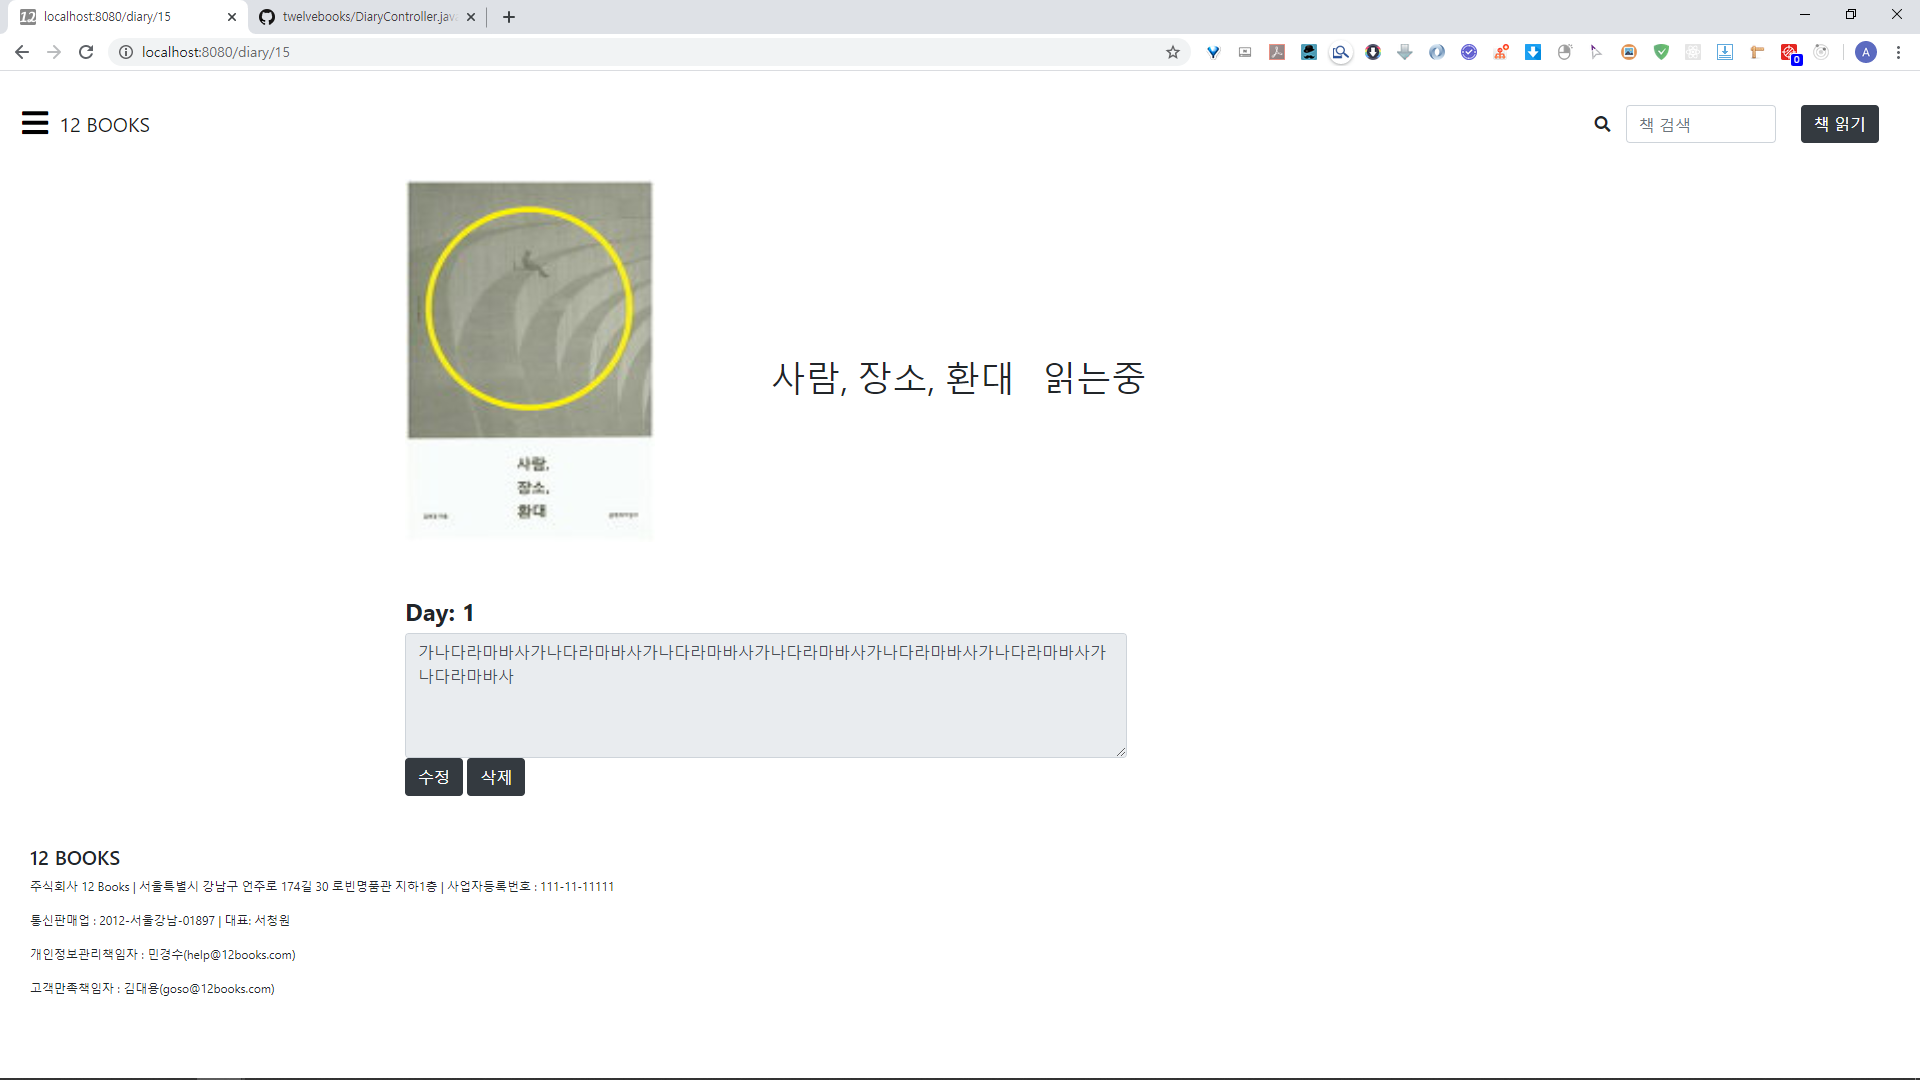Click the 수정 edit button
Viewport: 1920px width, 1080px height.
click(x=433, y=777)
